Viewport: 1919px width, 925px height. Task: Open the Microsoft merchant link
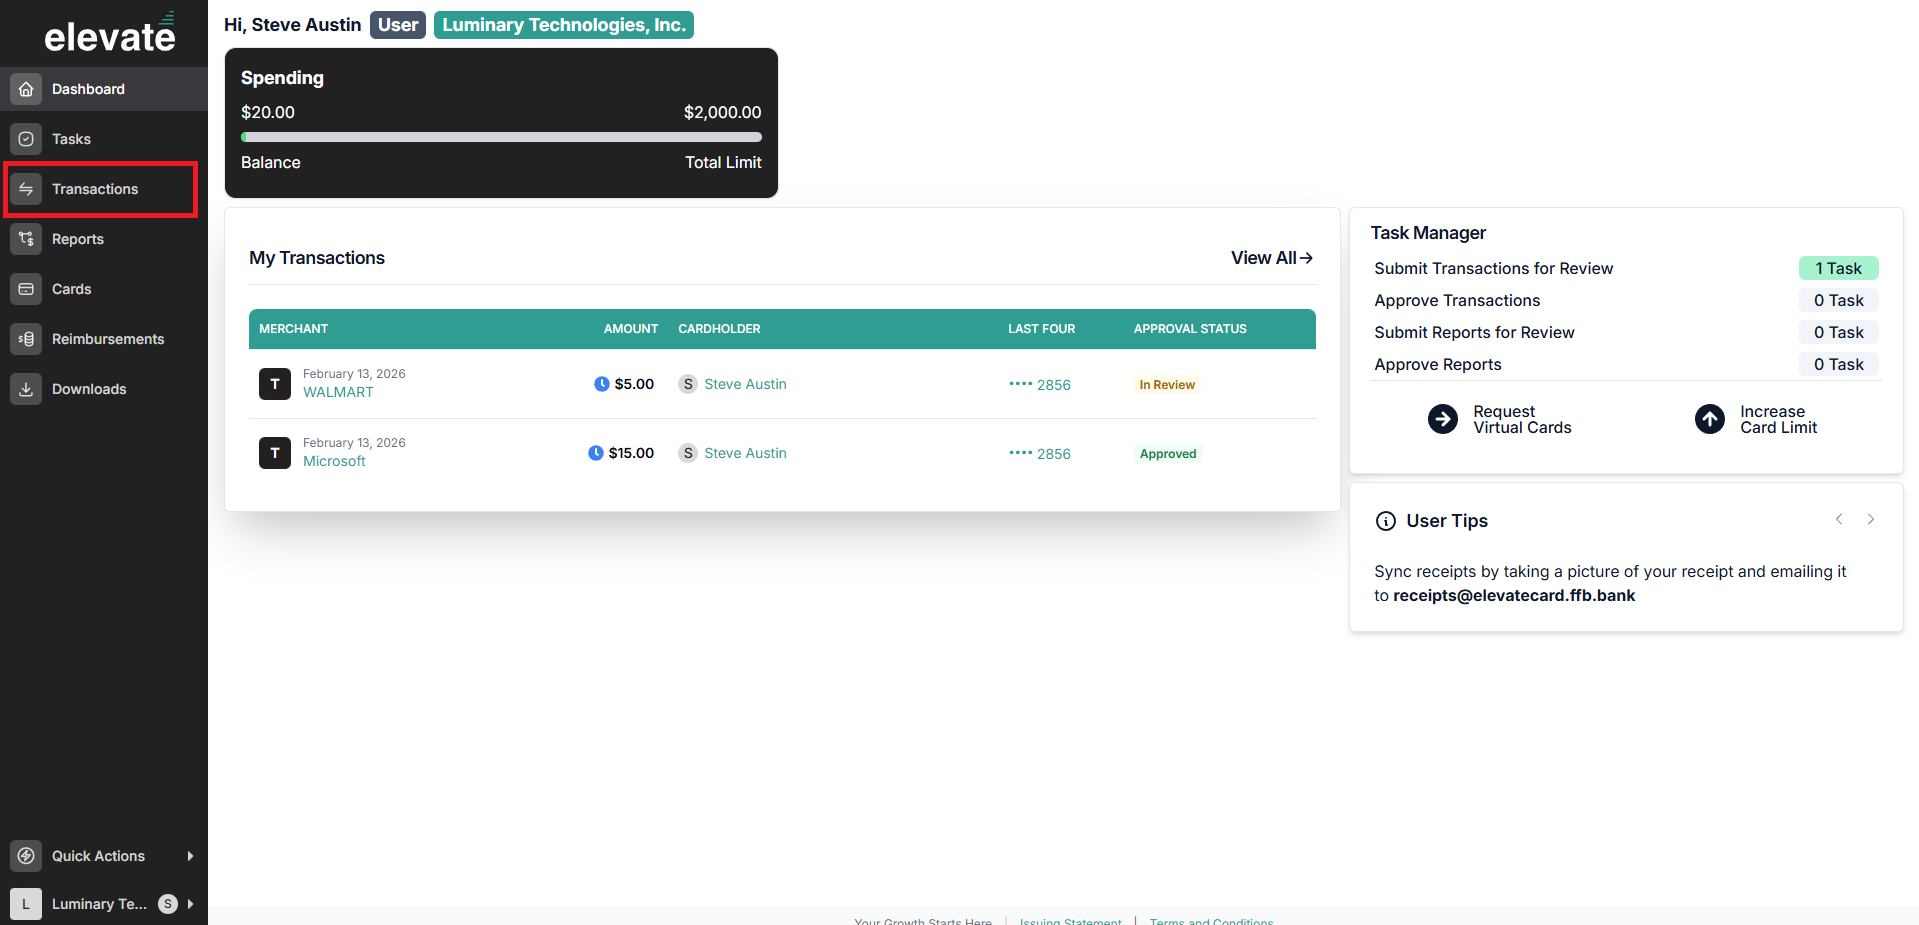[334, 461]
